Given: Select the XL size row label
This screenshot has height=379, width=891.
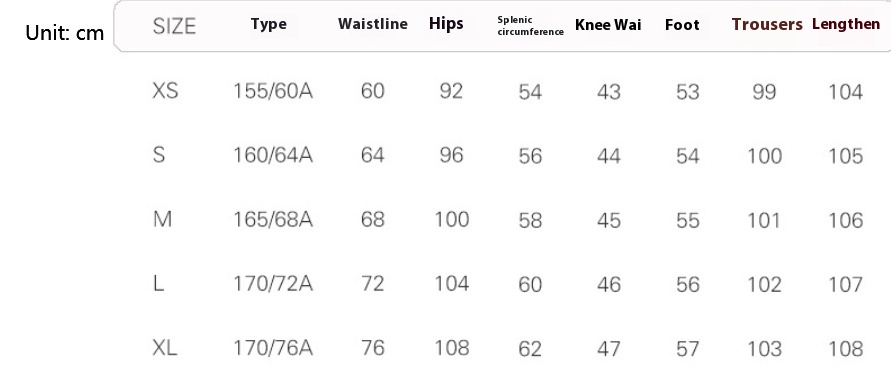Looking at the screenshot, I should coord(165,348).
